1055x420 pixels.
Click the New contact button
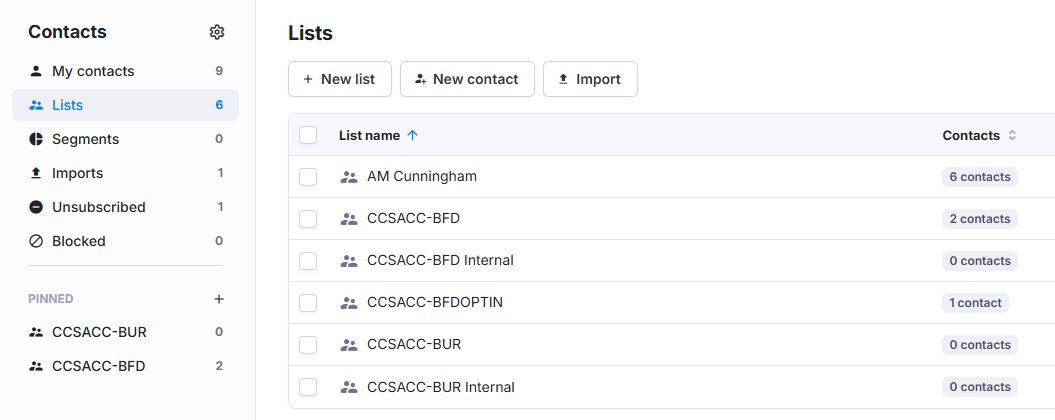point(468,79)
